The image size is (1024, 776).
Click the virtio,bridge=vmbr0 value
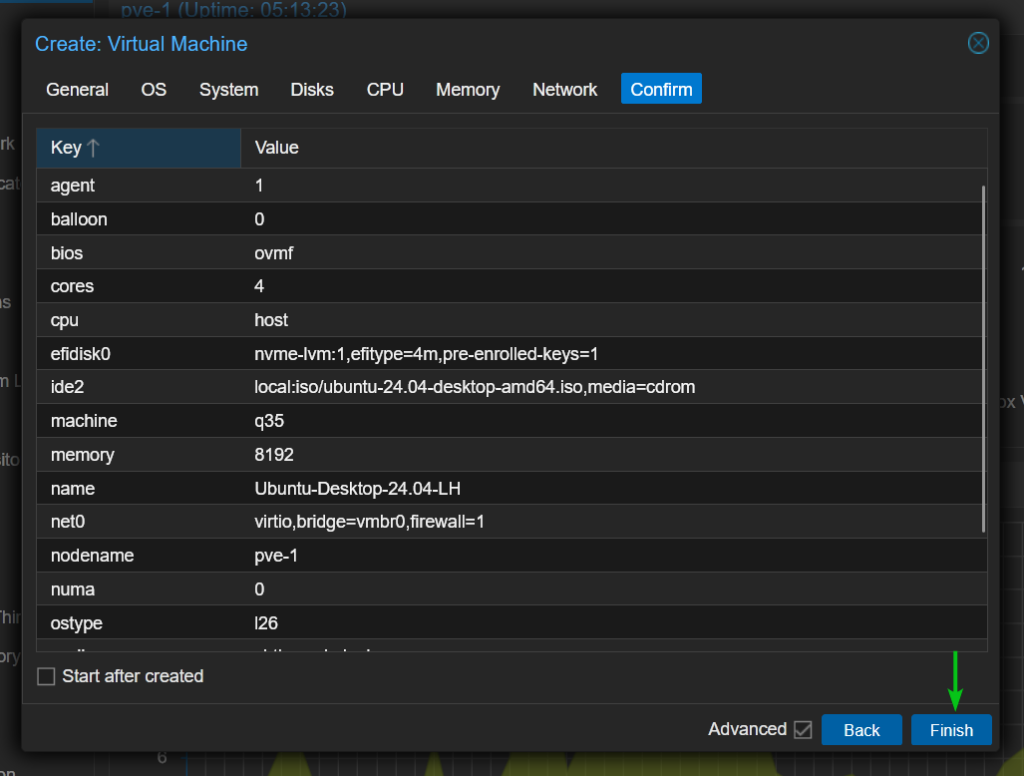tap(369, 522)
